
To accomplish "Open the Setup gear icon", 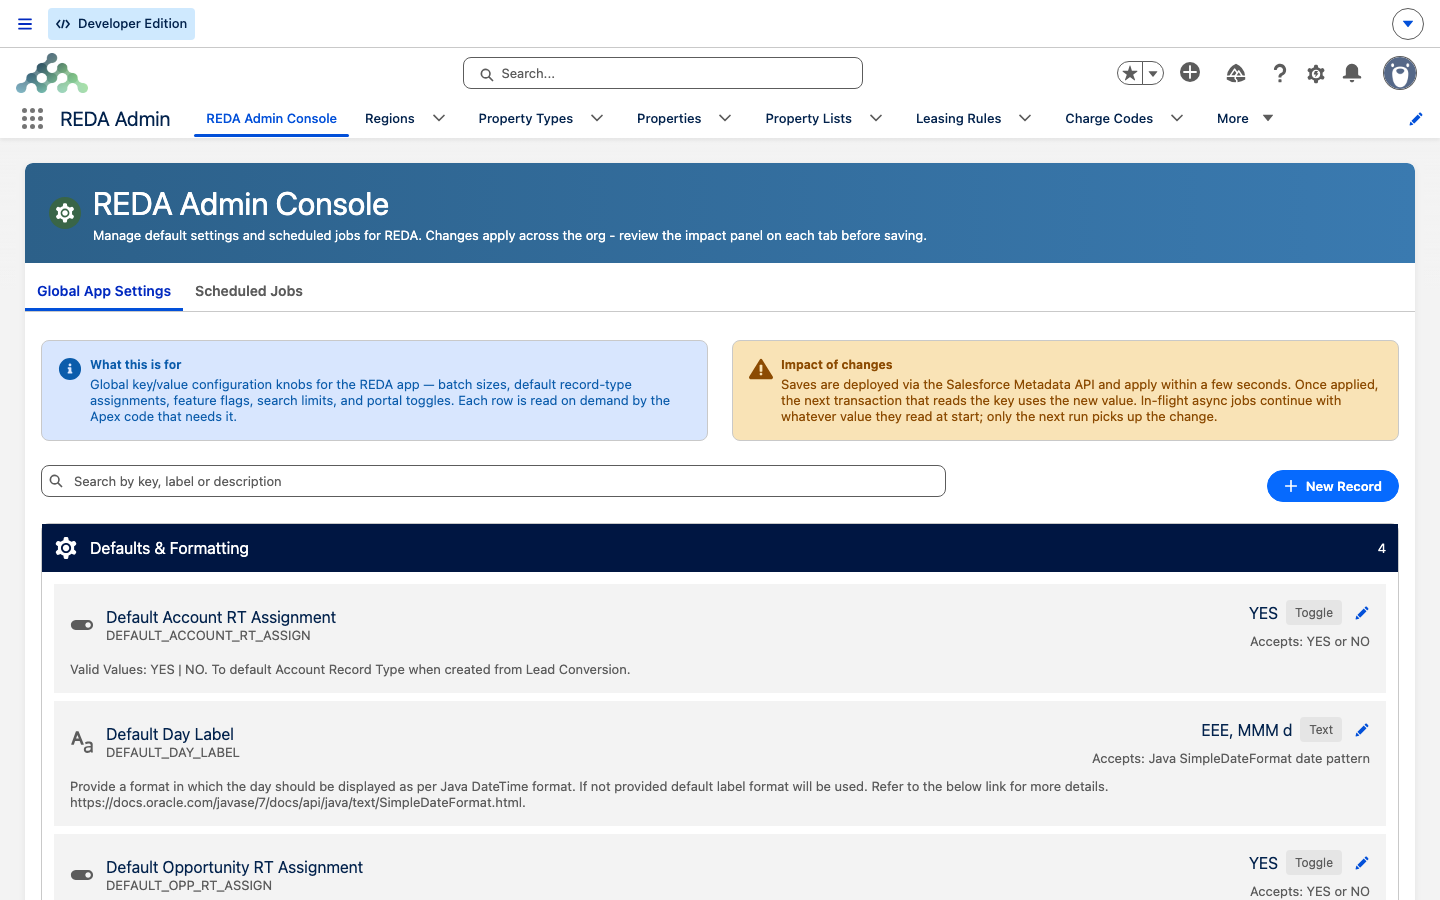I will click(1316, 73).
